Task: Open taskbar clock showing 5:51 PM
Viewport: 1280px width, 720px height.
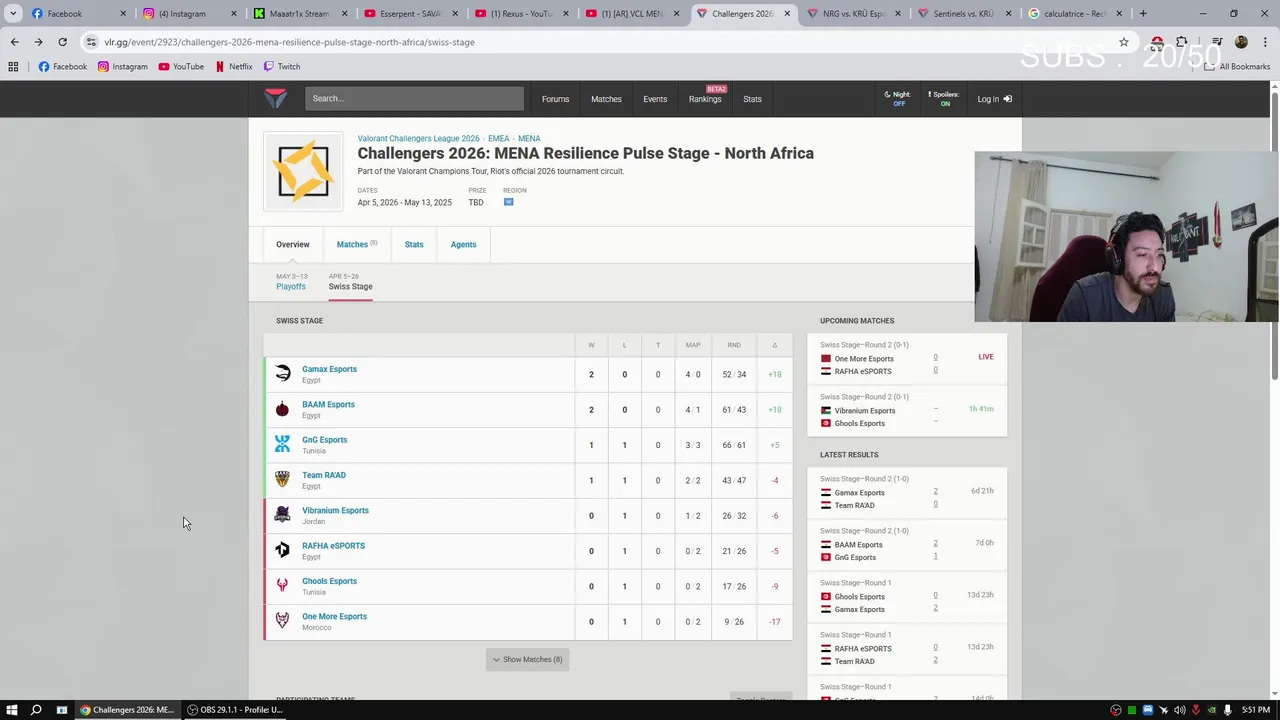Action: [x=1256, y=710]
